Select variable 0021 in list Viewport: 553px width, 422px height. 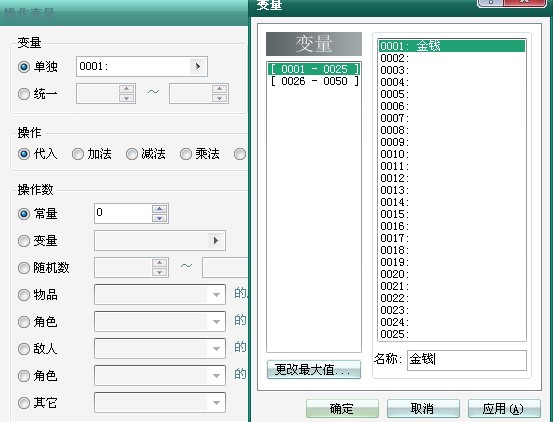point(452,286)
